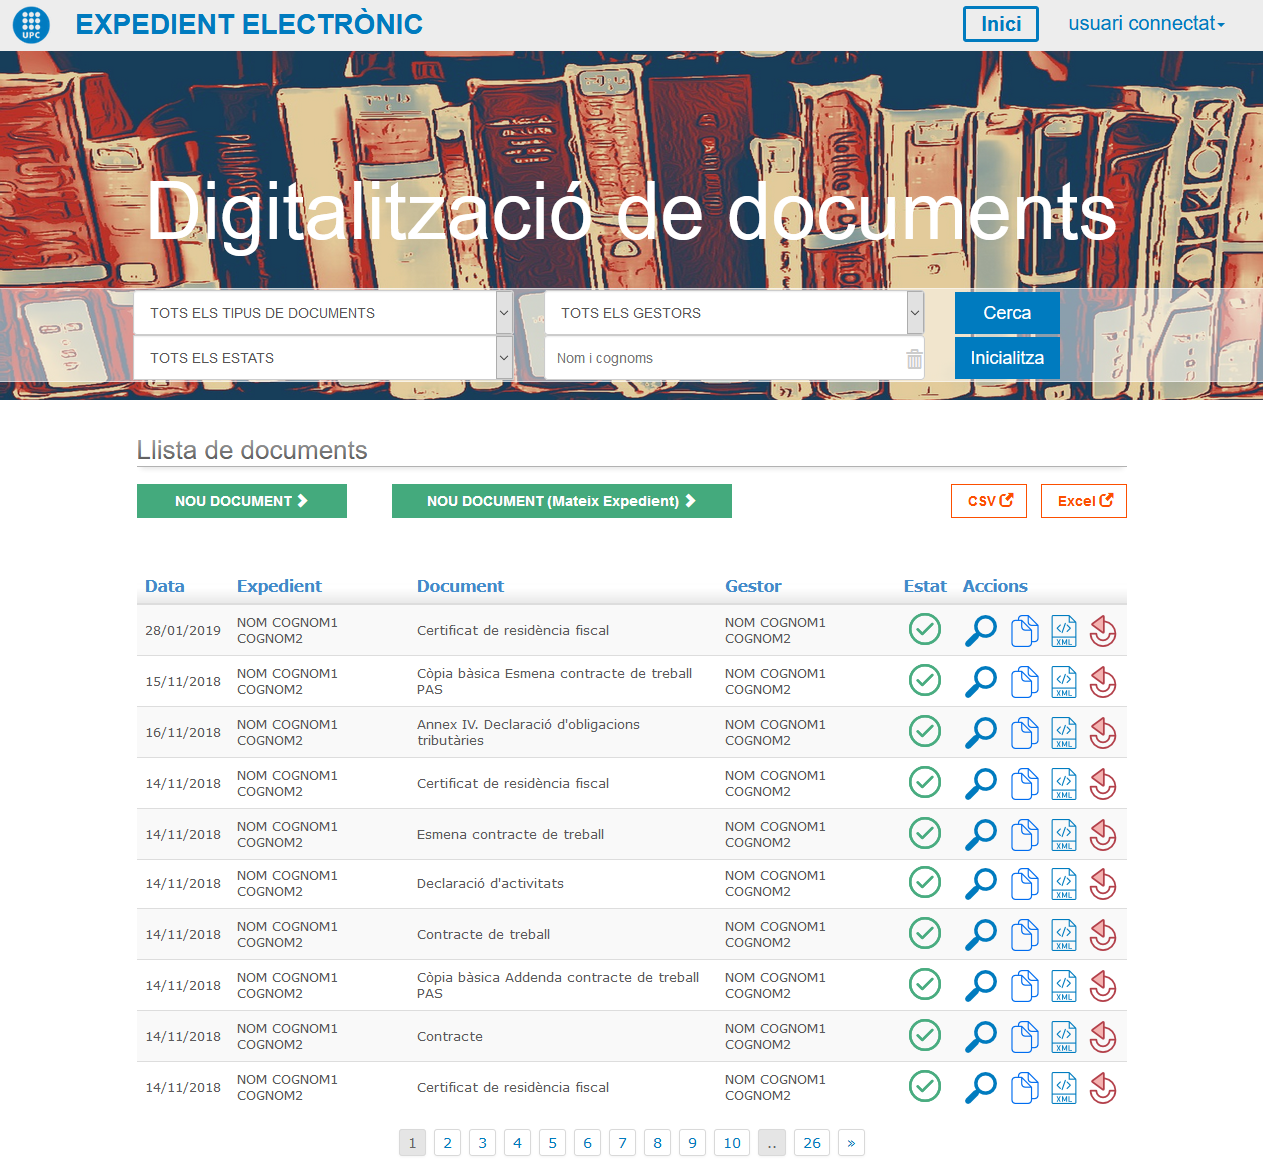Export the list using the CSV button
This screenshot has height=1169, width=1263.
point(989,501)
